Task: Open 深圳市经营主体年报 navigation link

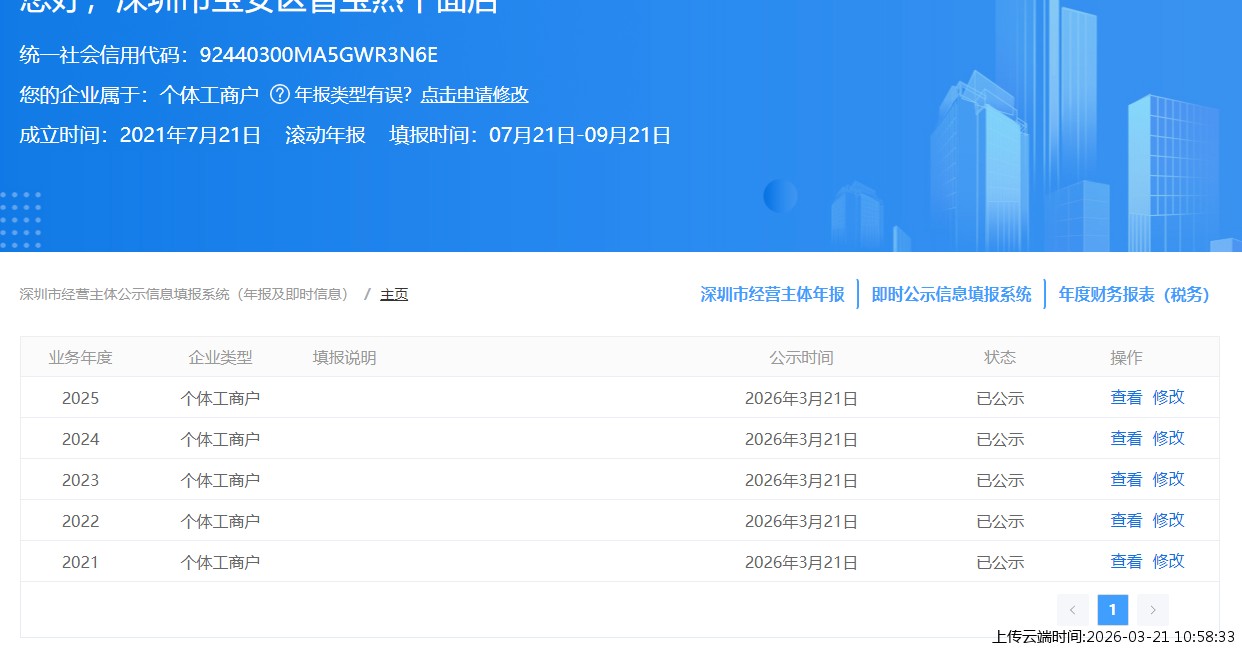Action: (x=771, y=294)
